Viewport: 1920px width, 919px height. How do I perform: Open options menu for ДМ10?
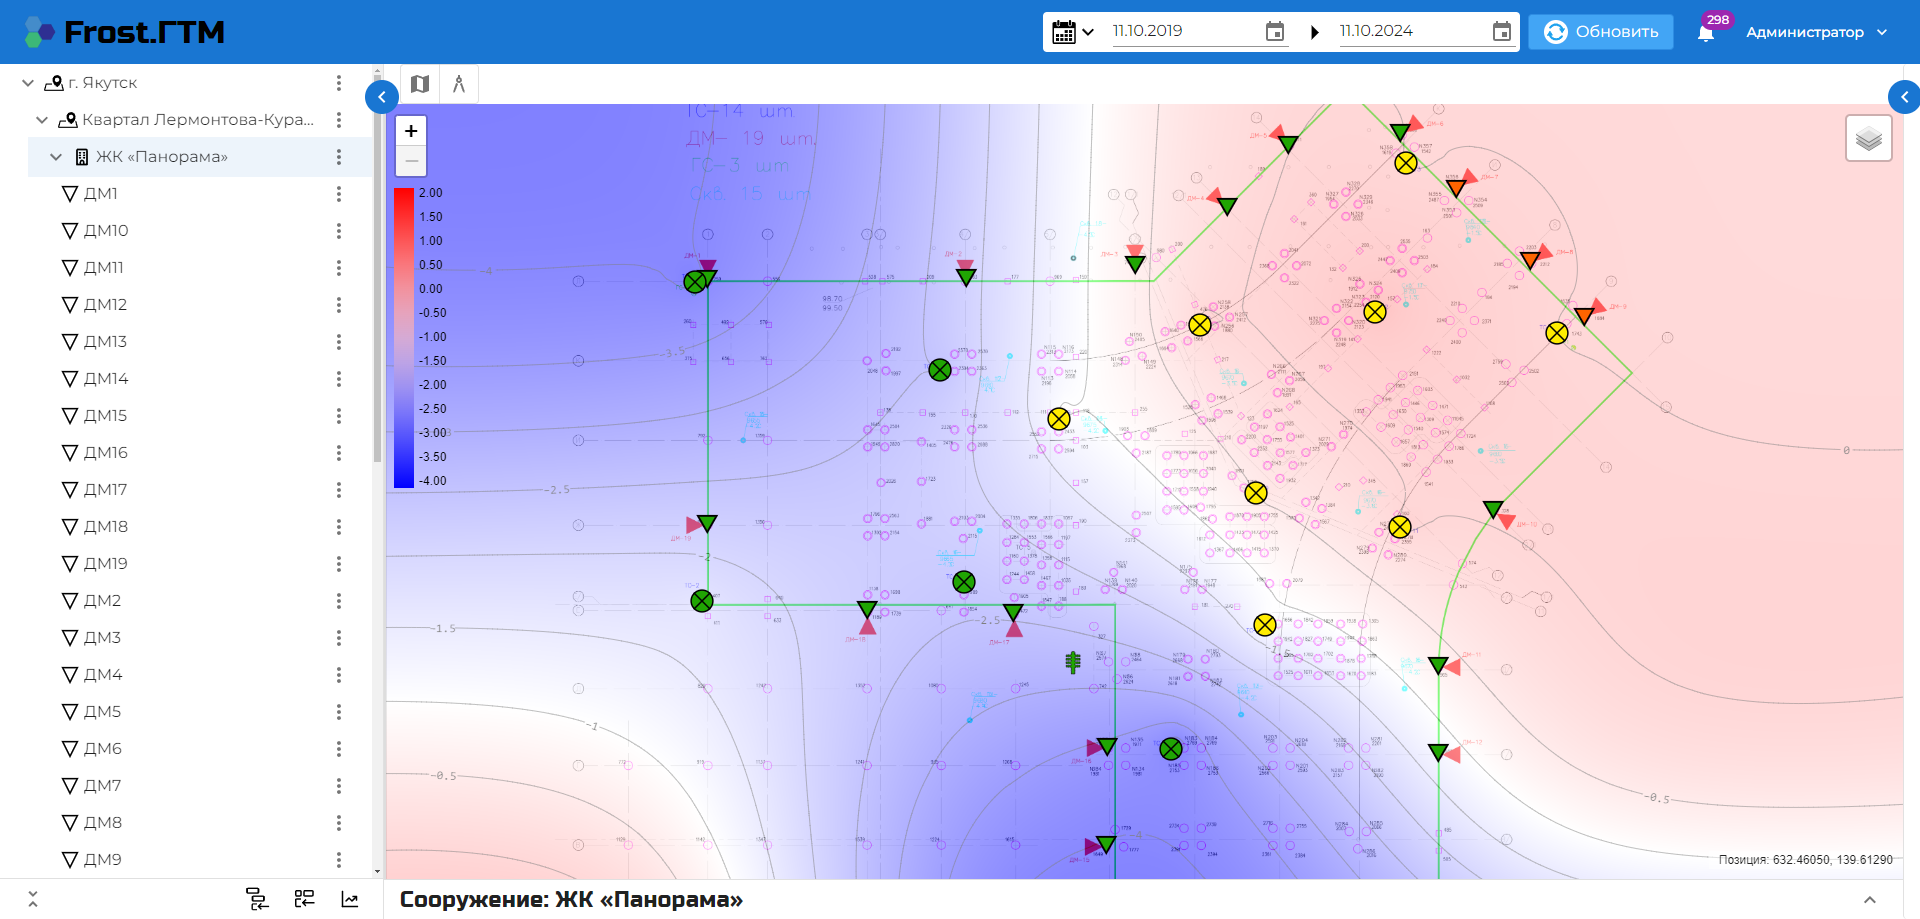(x=339, y=231)
